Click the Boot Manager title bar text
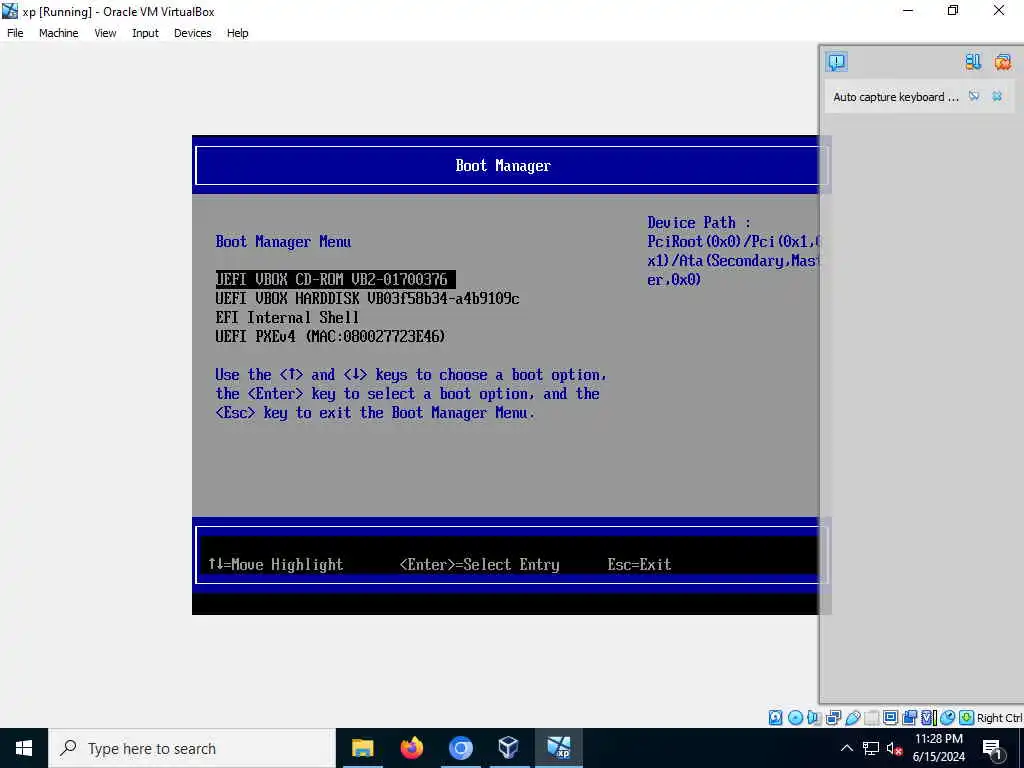 pos(503,165)
